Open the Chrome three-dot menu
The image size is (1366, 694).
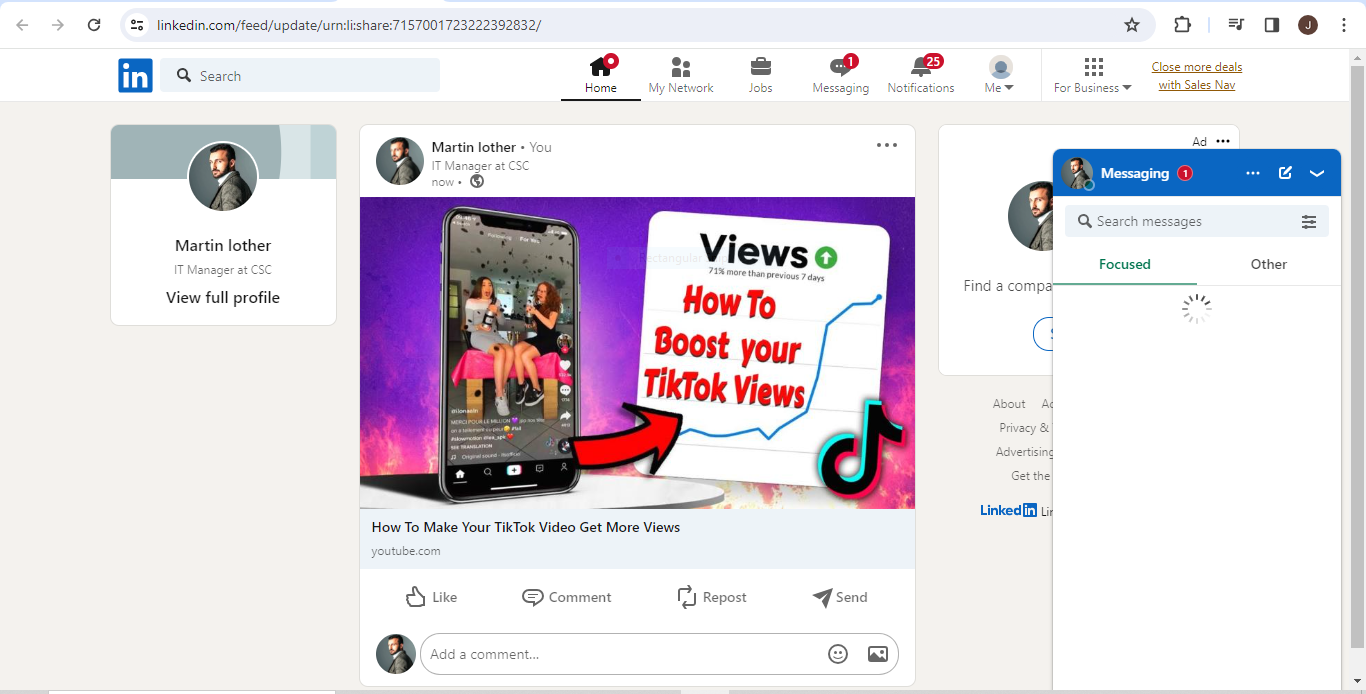(x=1344, y=25)
